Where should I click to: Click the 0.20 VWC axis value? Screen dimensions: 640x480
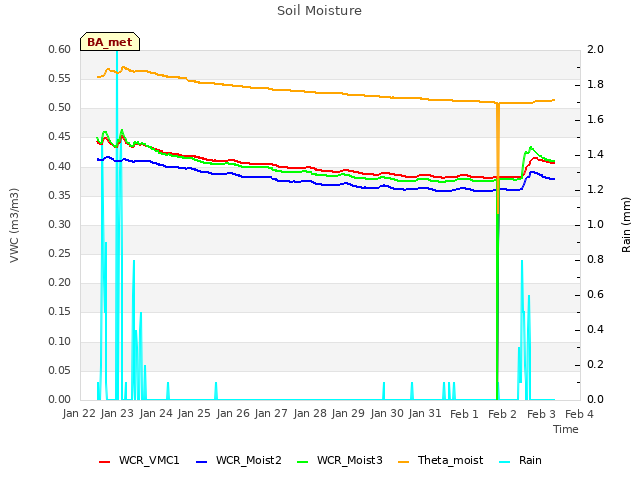60,282
